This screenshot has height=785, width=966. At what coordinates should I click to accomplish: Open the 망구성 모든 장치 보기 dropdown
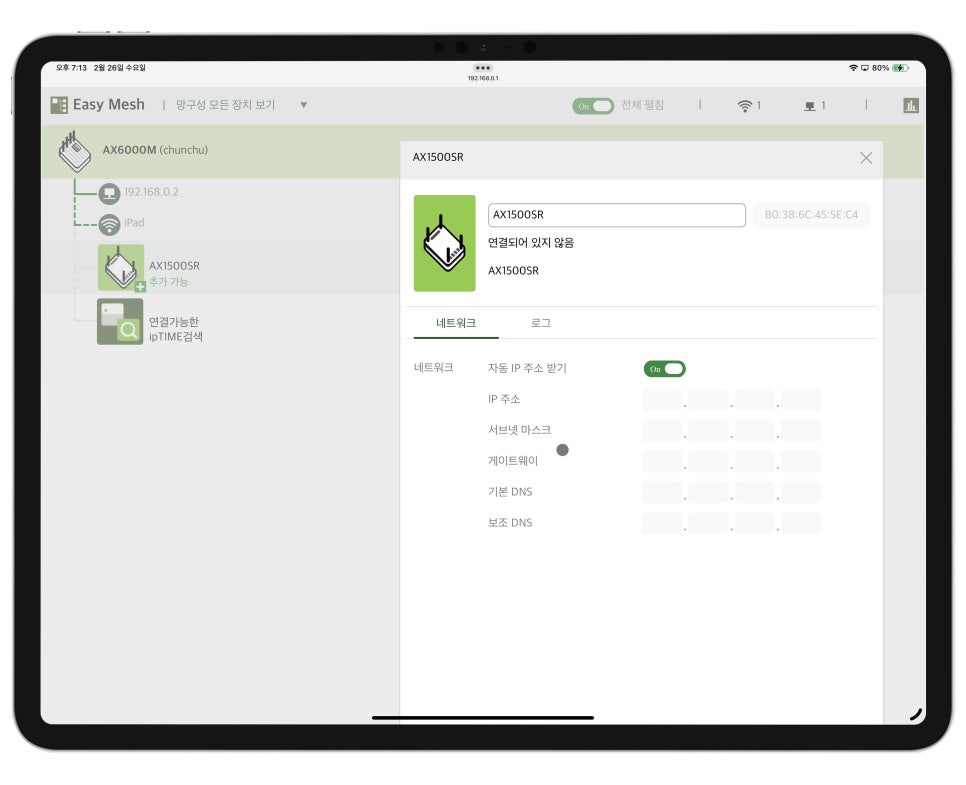[x=241, y=105]
